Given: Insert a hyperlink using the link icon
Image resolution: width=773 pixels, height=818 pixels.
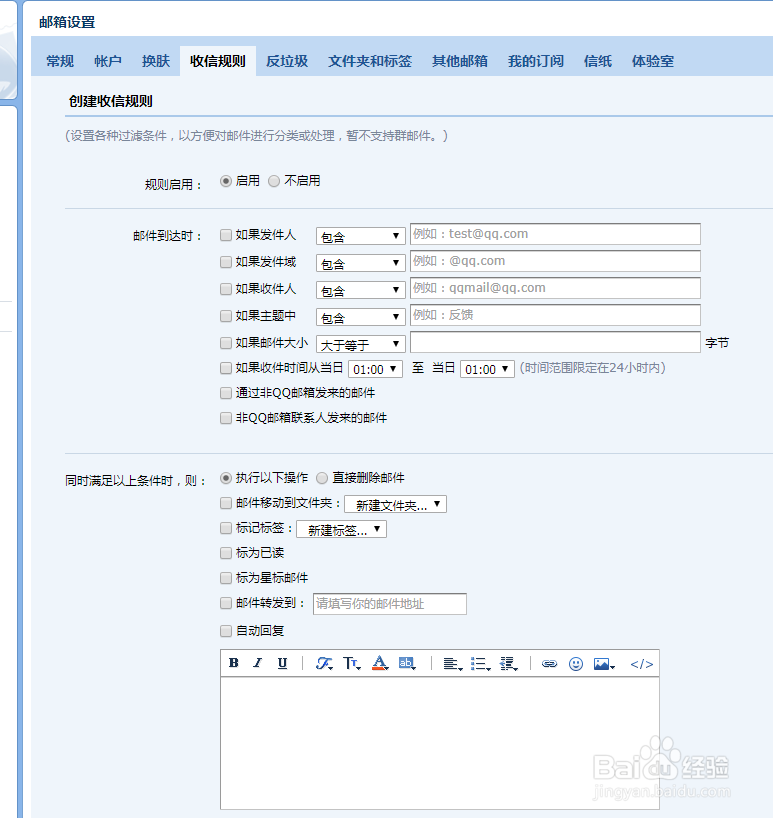Looking at the screenshot, I should pos(549,664).
